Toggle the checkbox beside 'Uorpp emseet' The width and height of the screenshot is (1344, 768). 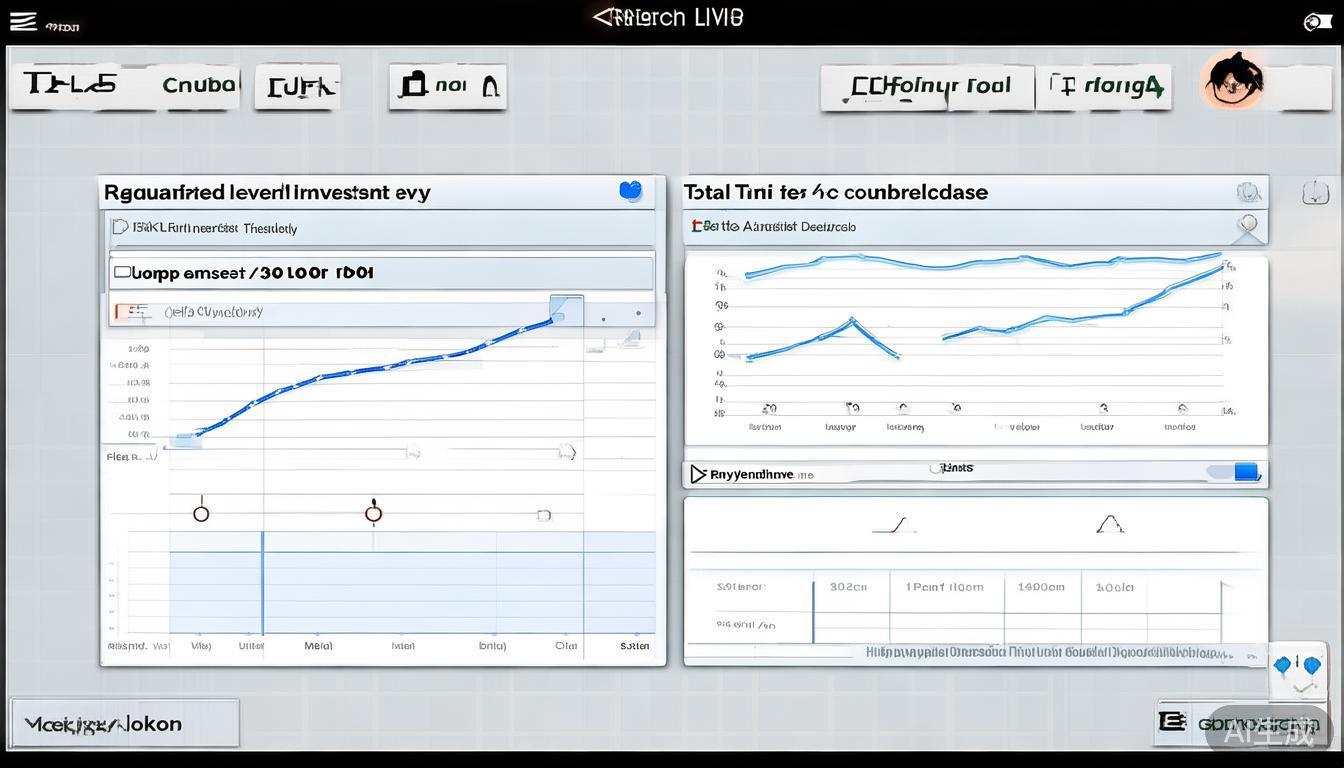pyautogui.click(x=123, y=272)
